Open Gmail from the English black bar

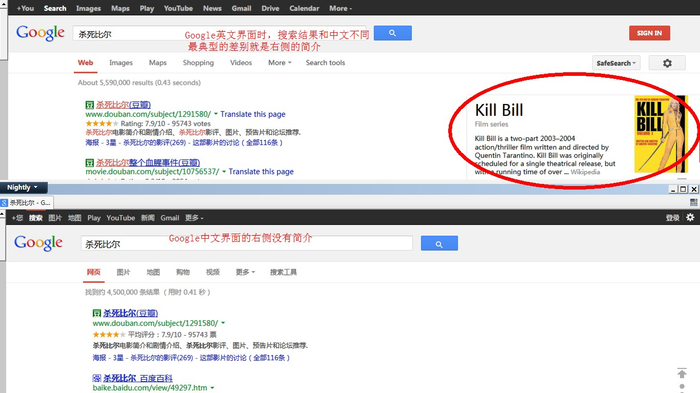[x=241, y=8]
